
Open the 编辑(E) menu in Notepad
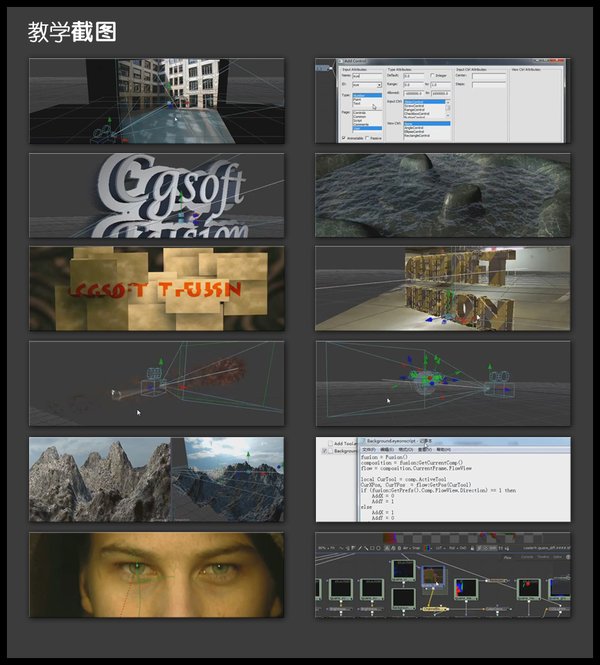tap(387, 450)
